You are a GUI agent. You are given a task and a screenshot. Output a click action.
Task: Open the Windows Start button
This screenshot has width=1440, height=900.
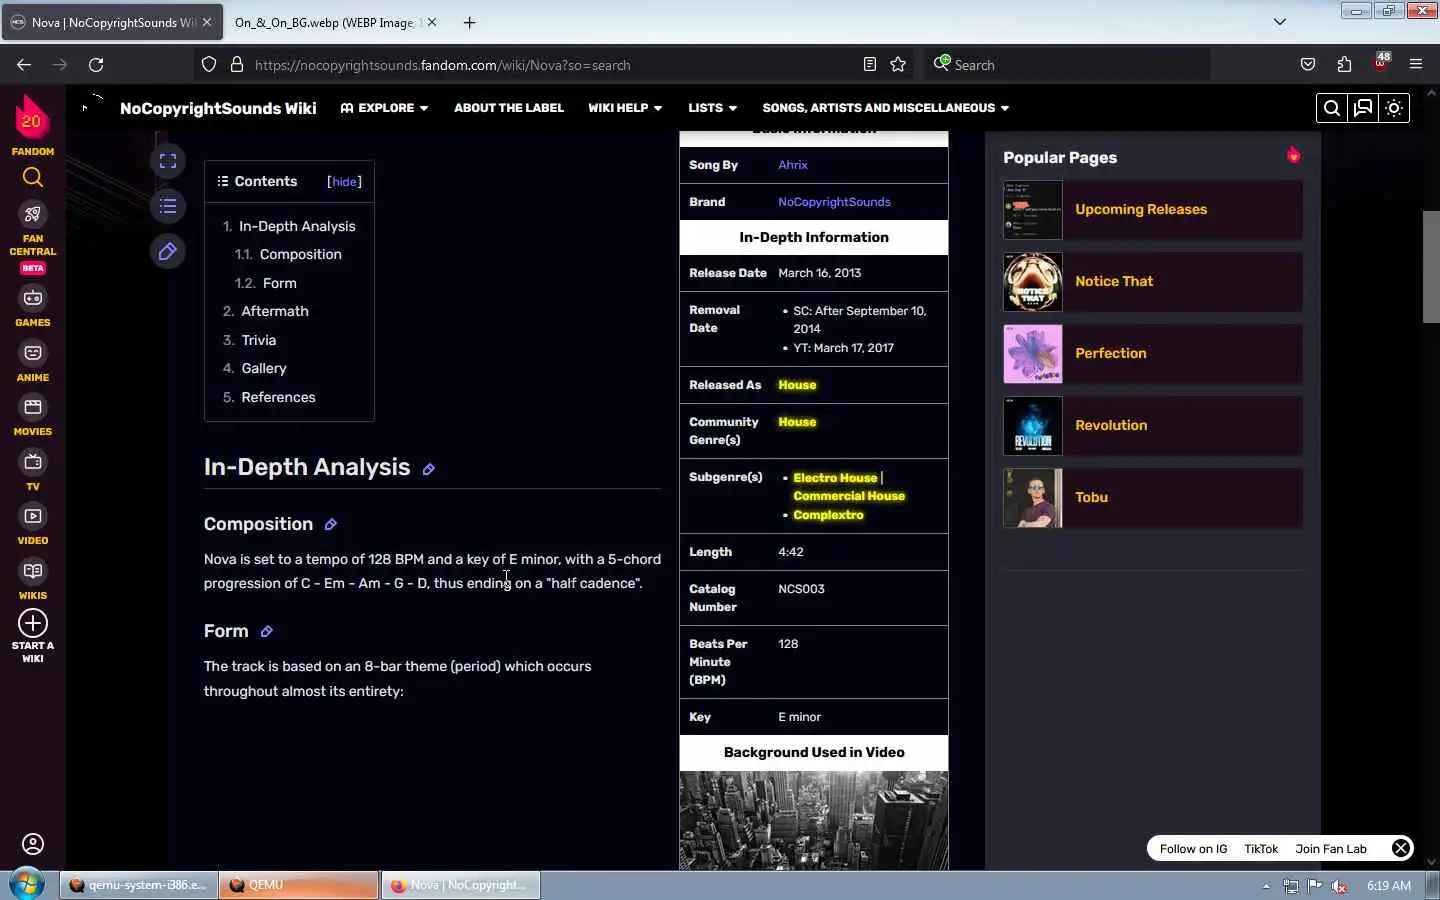(x=27, y=885)
